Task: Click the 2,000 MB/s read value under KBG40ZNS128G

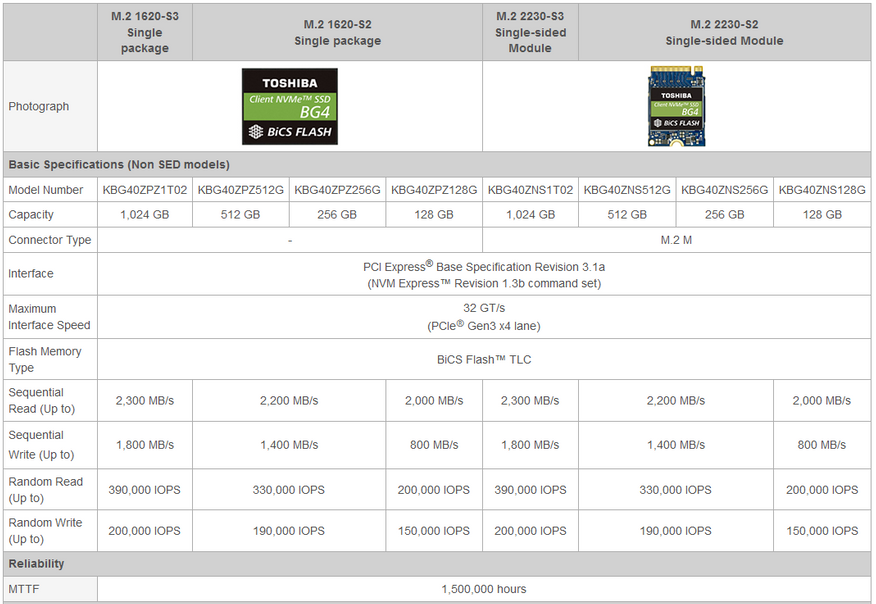Action: click(x=822, y=401)
